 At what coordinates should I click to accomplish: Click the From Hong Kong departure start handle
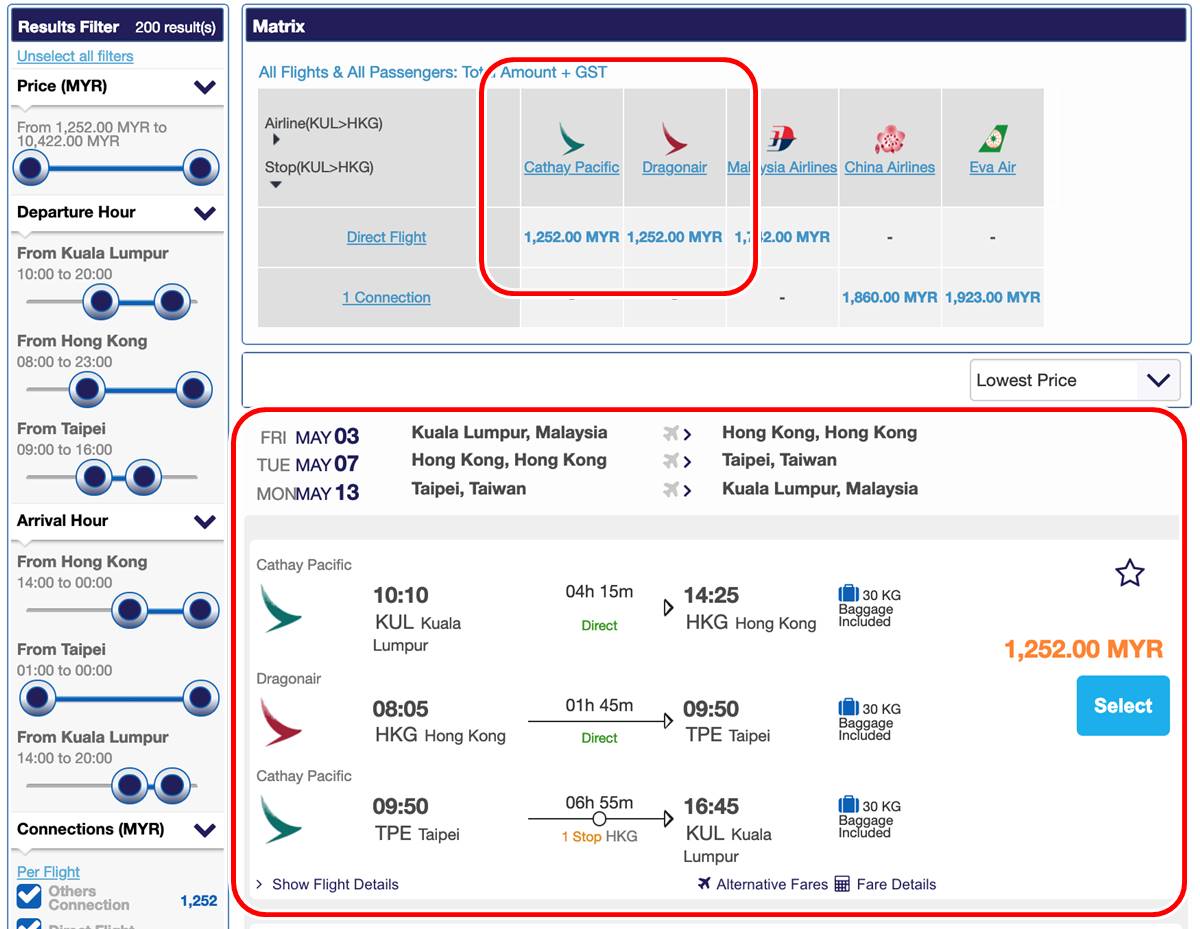click(87, 388)
